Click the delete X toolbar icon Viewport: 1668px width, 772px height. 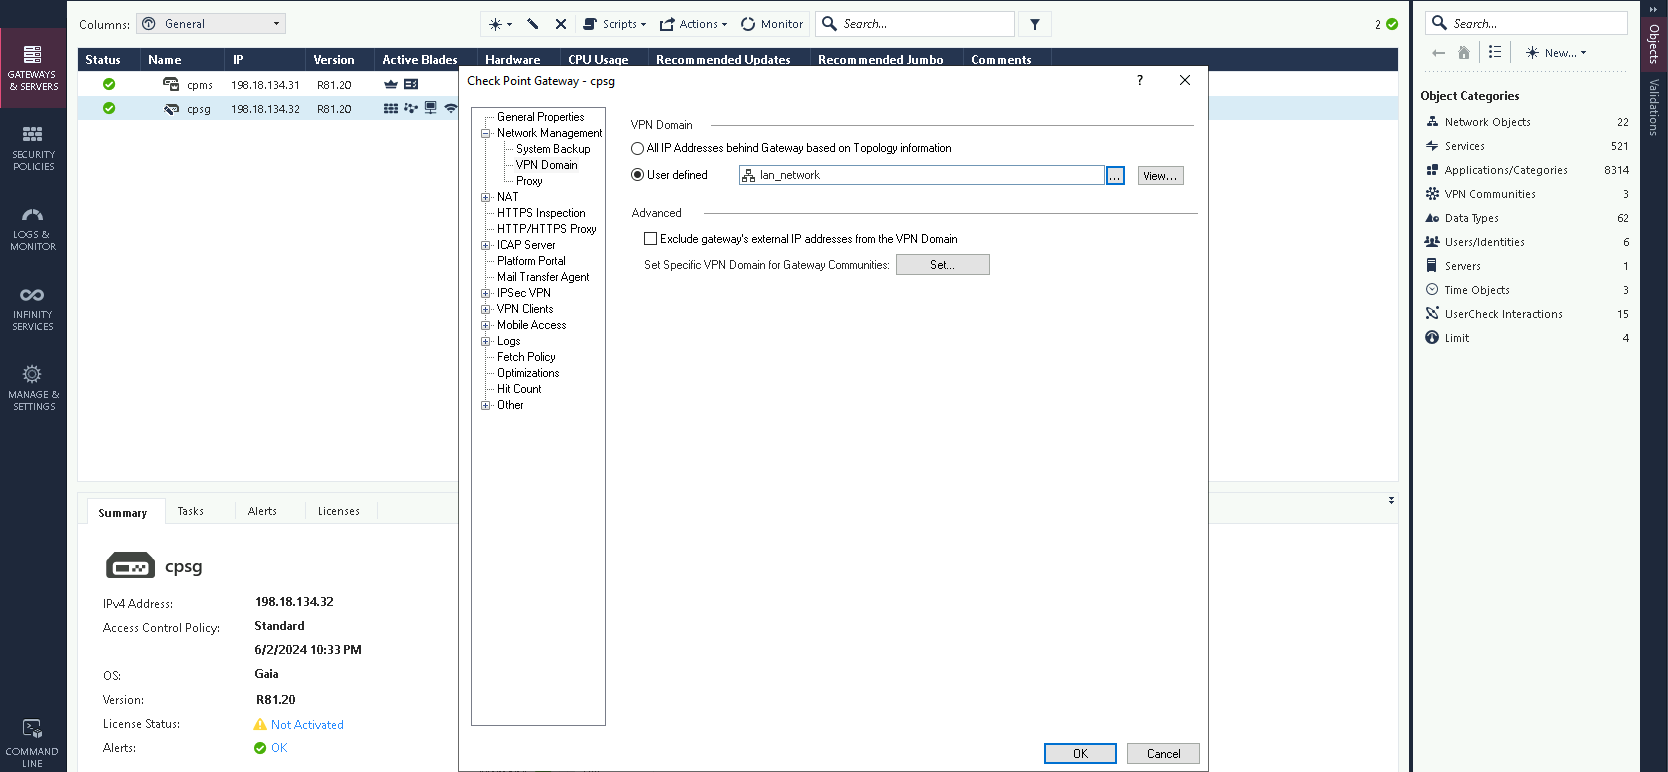(561, 24)
